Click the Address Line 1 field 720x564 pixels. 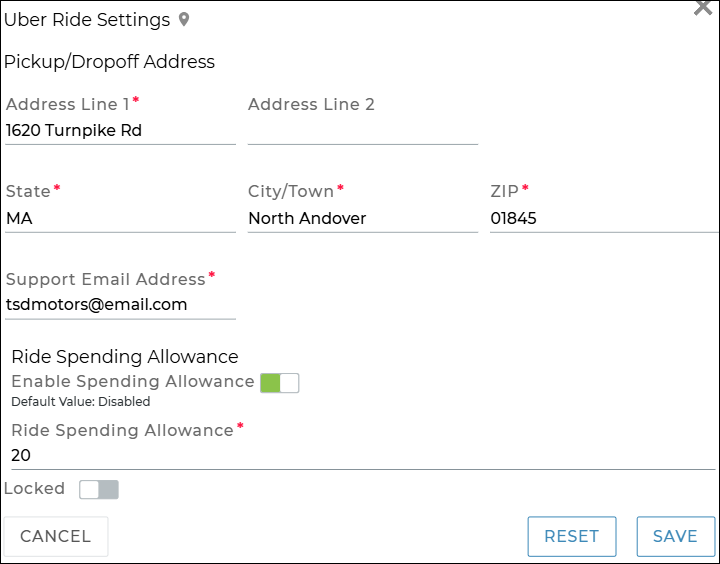click(x=120, y=130)
